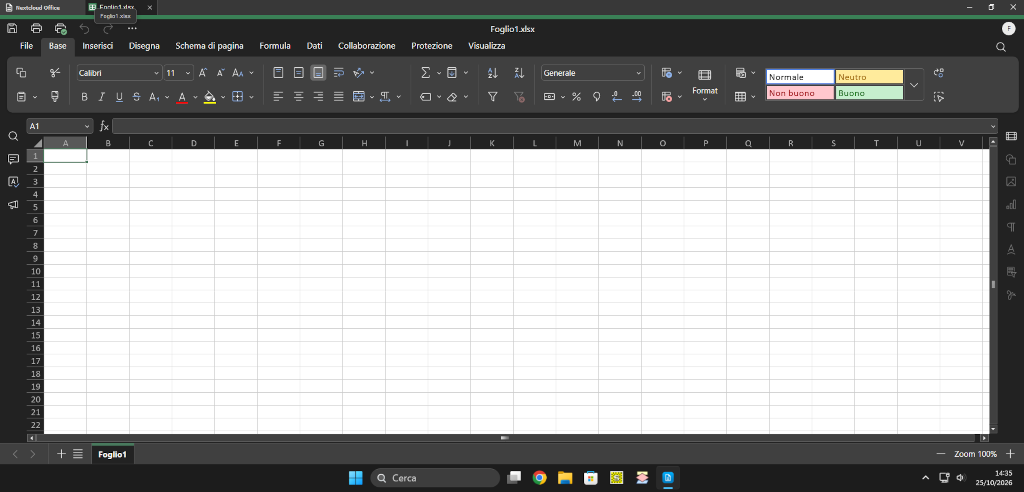Center text horizontally
Screen dimensions: 1024x492
tap(298, 97)
